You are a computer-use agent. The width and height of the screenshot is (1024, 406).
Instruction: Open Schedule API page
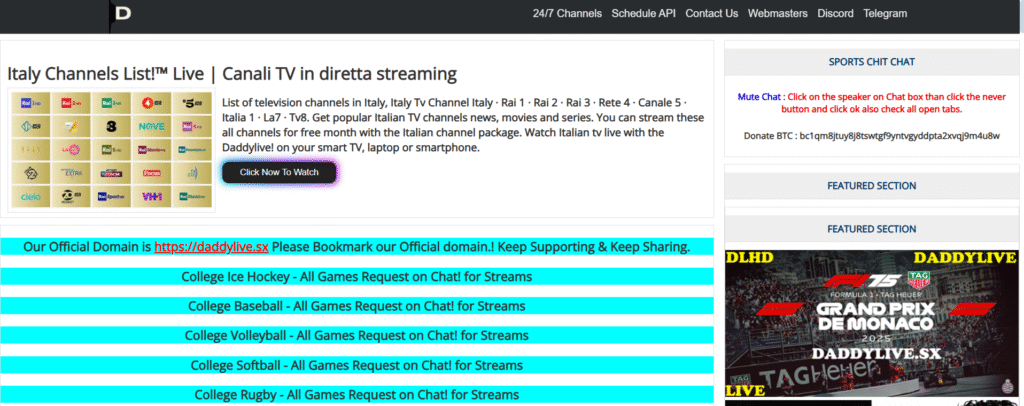click(x=643, y=13)
